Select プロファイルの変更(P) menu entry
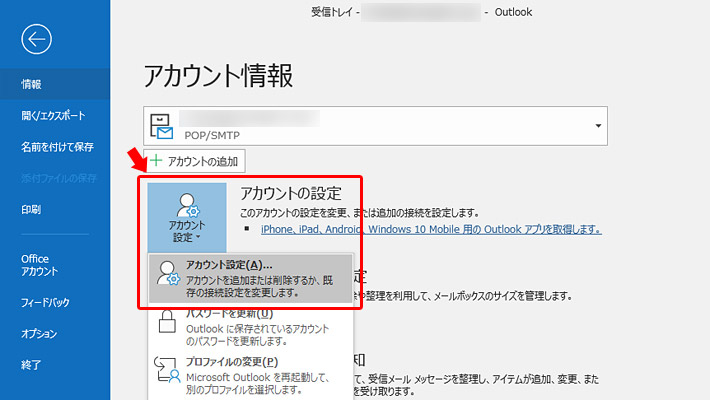This screenshot has height=400, width=710. click(250, 376)
